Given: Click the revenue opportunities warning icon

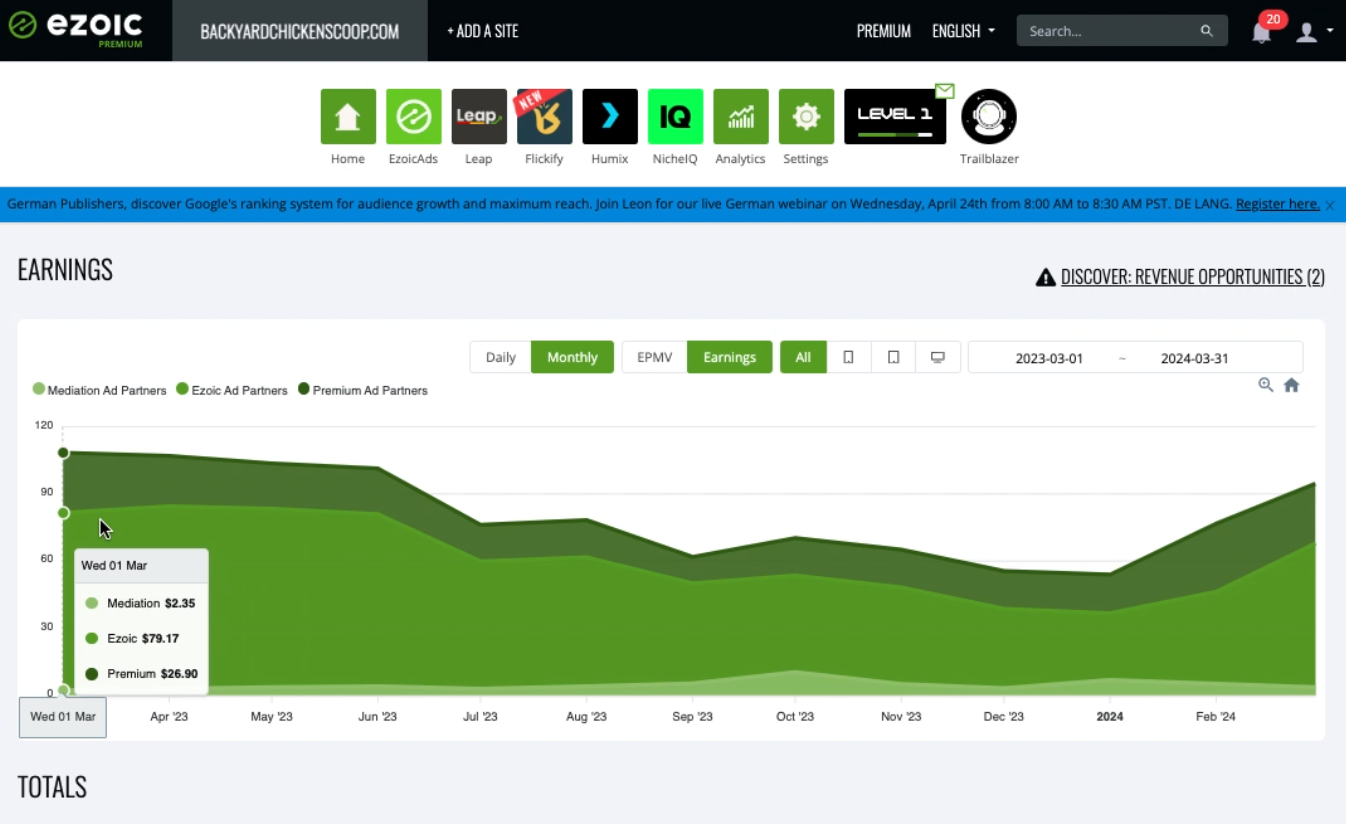Looking at the screenshot, I should (x=1046, y=277).
